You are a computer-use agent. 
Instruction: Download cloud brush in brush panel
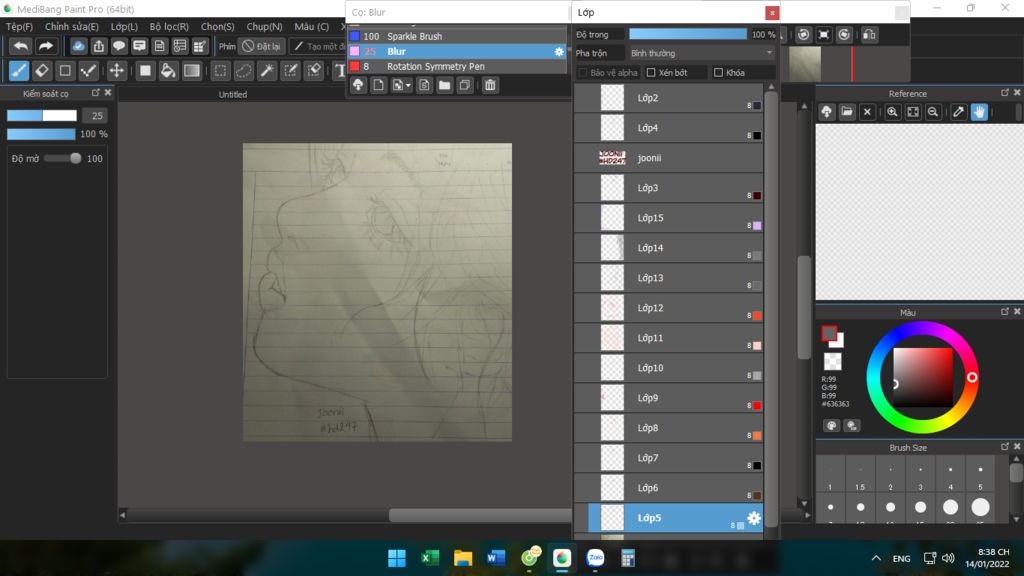click(x=358, y=85)
